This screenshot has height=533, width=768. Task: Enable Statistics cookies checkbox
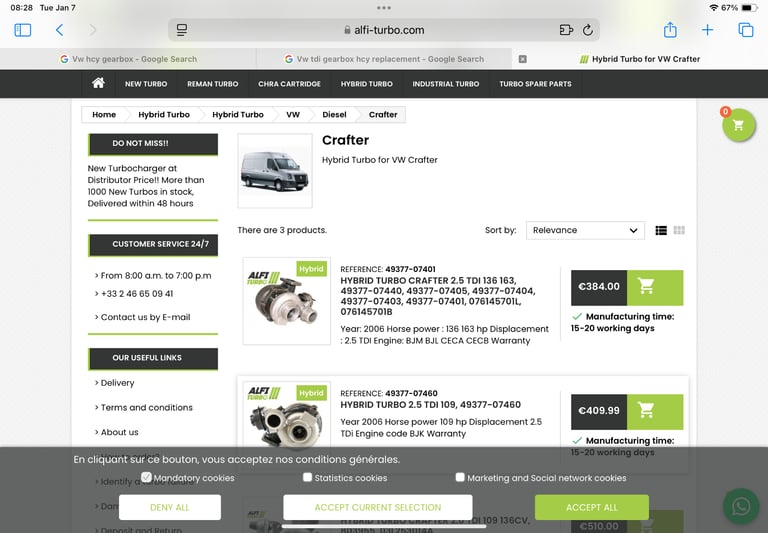307,477
